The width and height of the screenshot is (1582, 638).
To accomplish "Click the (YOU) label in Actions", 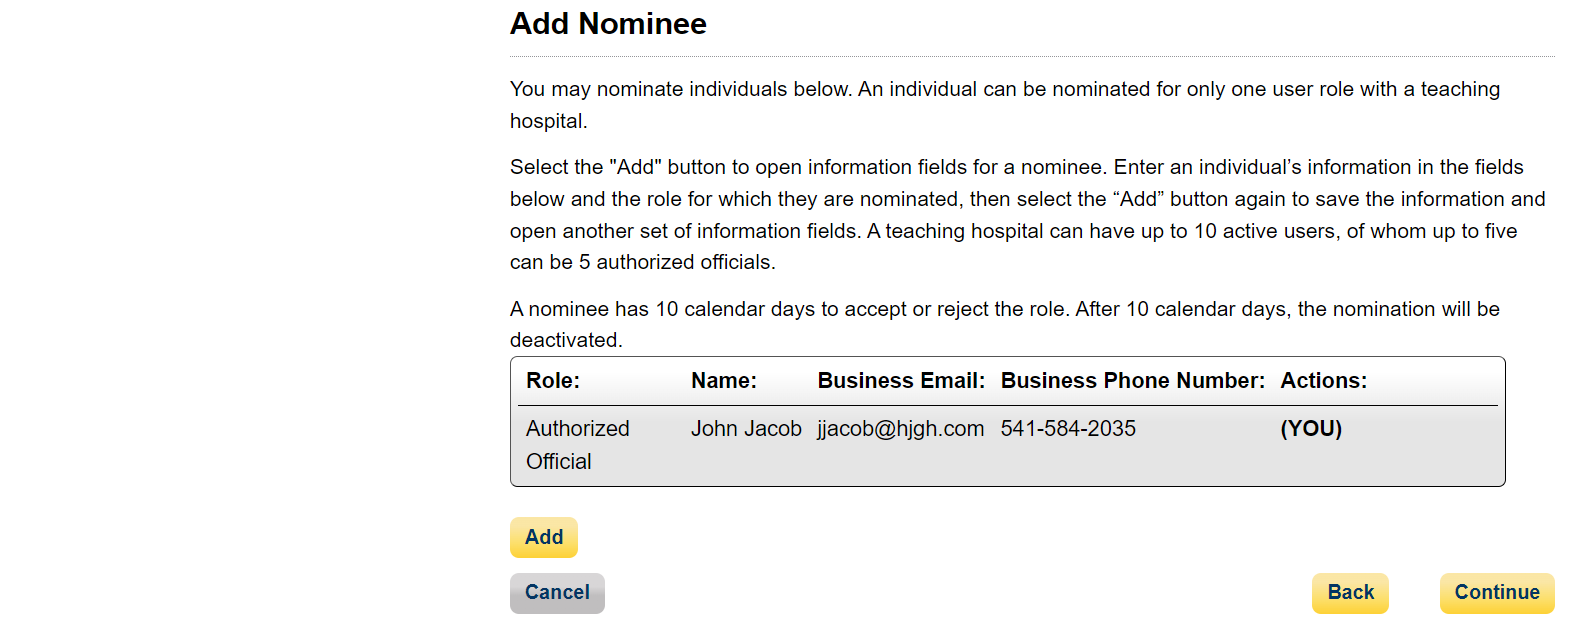I will (x=1311, y=429).
